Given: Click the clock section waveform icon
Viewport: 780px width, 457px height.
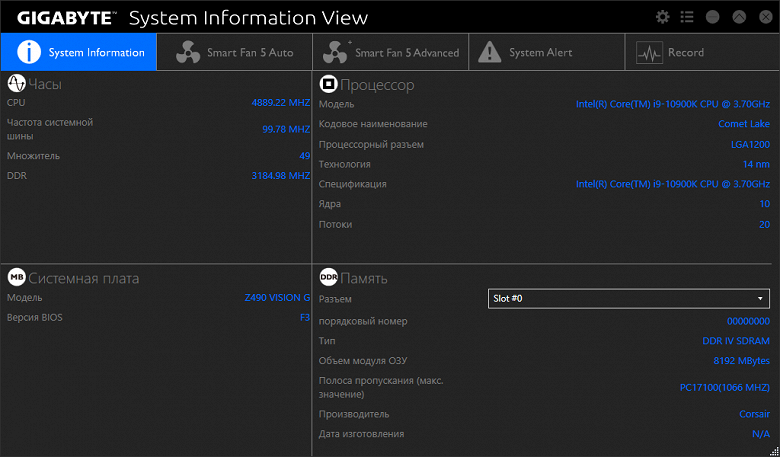Looking at the screenshot, I should pyautogui.click(x=16, y=85).
